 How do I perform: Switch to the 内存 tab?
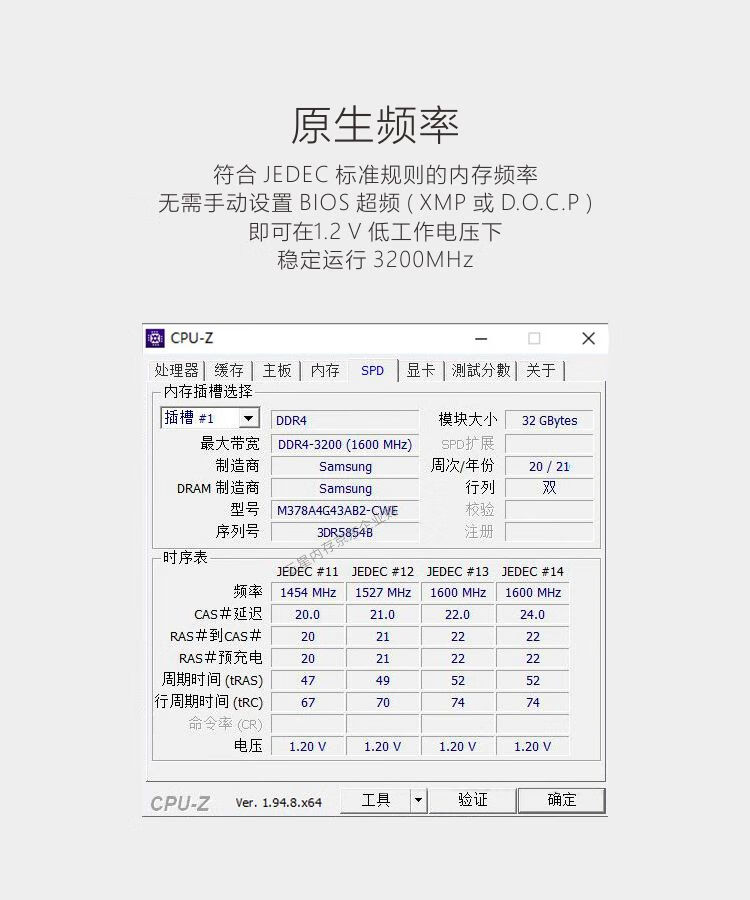tap(325, 370)
